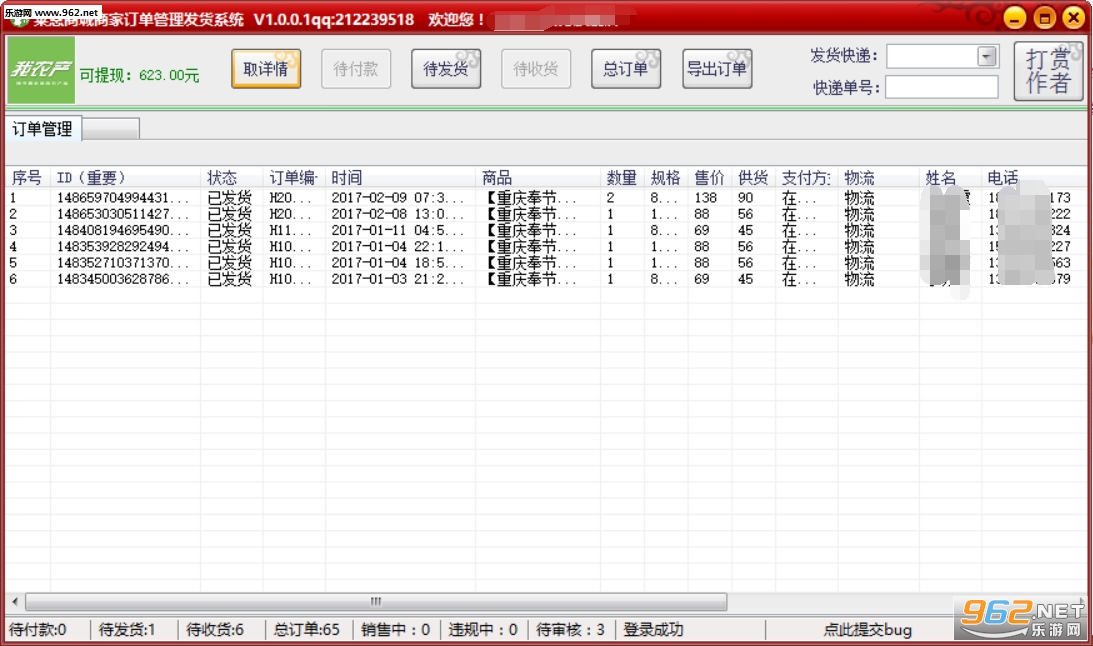The width and height of the screenshot is (1093, 646).
Task: Click the 待发货:1 status entry
Action: coord(127,630)
